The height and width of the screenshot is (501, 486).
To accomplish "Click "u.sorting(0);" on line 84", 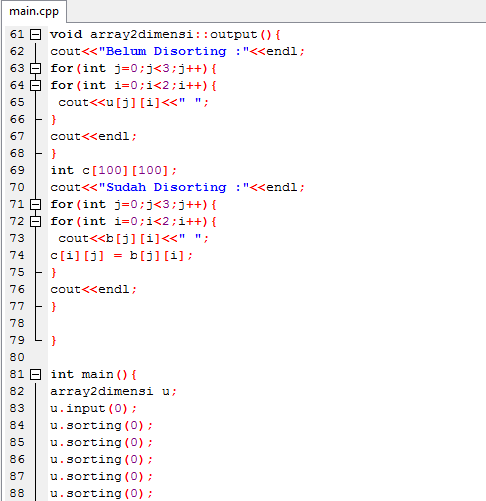I will coord(101,425).
